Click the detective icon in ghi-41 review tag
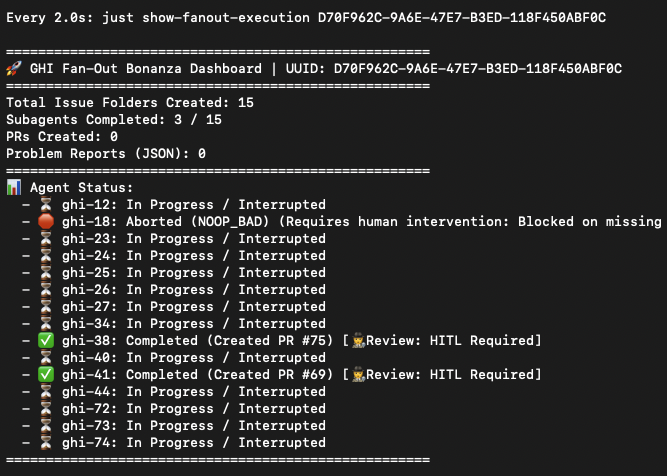Screen dimensions: 667x476 [359, 375]
